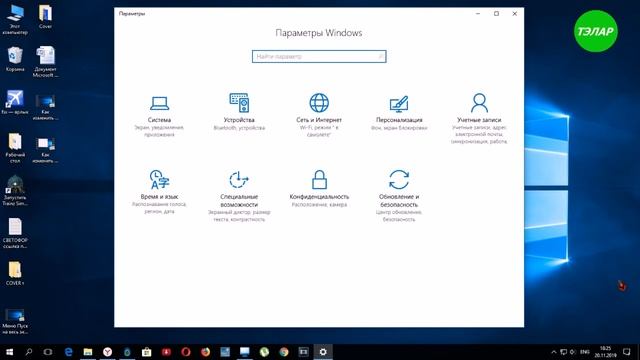Click the magnifier icon in settings search box
640x360 pixels.
pyautogui.click(x=380, y=56)
